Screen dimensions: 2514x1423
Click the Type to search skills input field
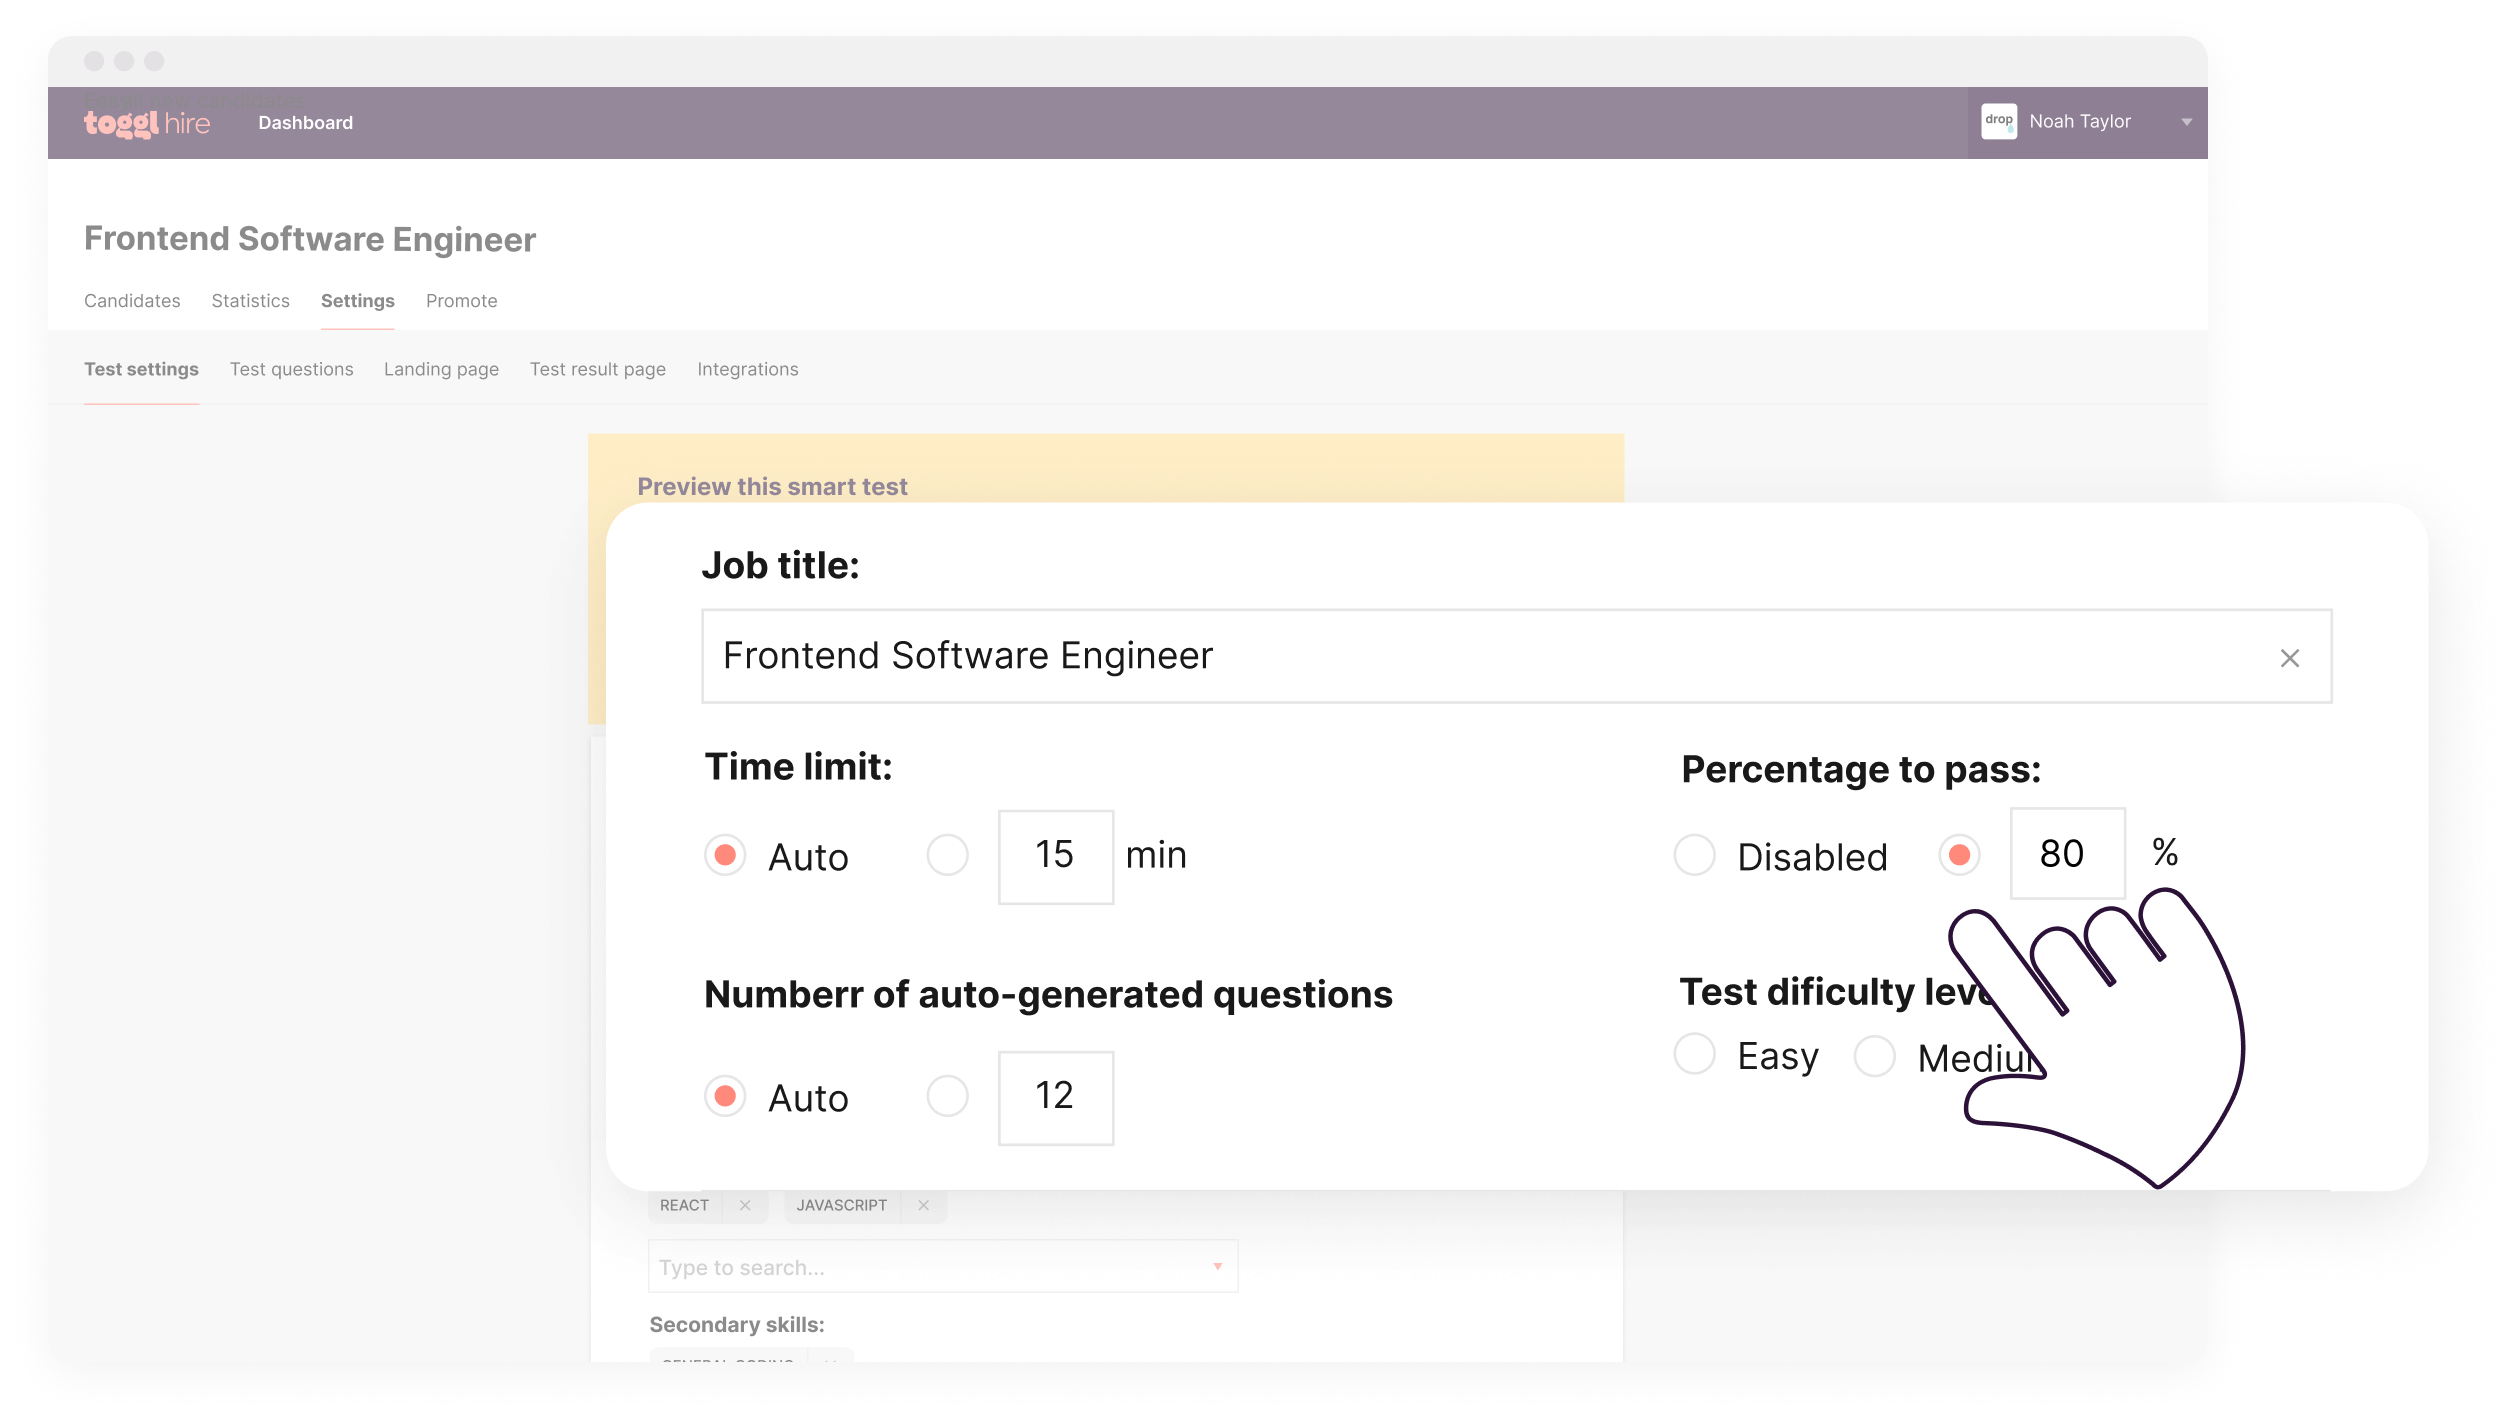tap(941, 1266)
